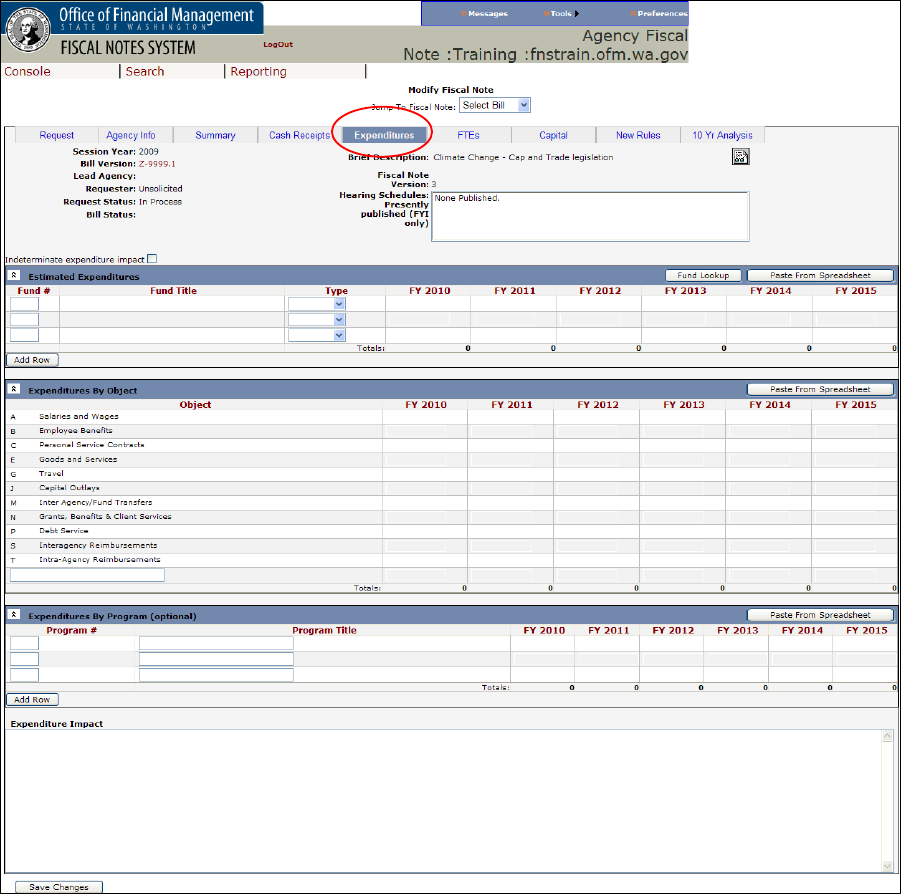Click Paste From Spreadsheet in Expenditures By Program
This screenshot has height=894, width=901.
820,615
